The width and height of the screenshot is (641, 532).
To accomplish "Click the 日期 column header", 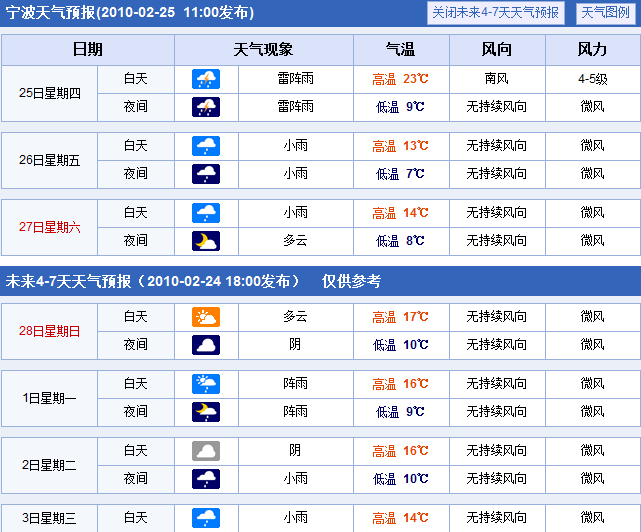I will [88, 49].
